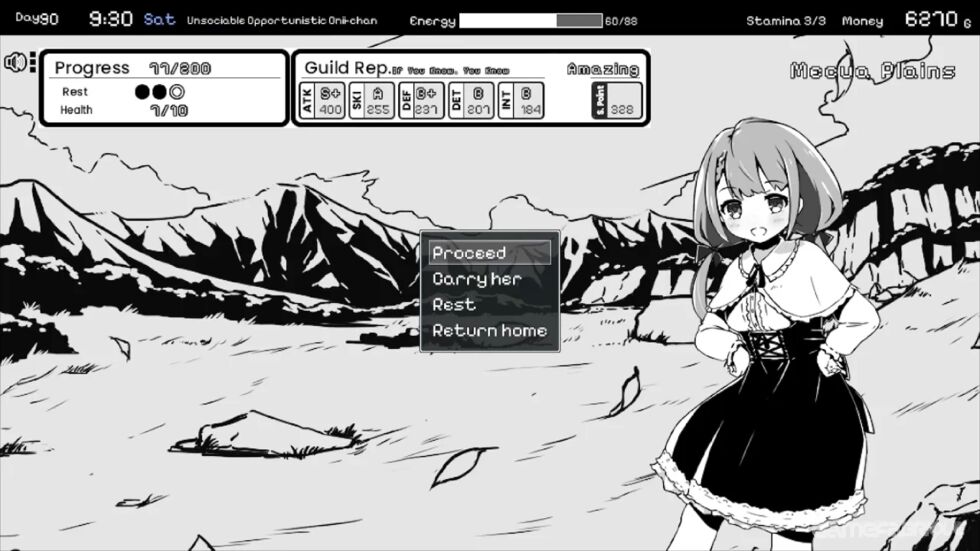This screenshot has width=980, height=551.
Task: Pick the Rest option in the action menu
Action: 490,305
